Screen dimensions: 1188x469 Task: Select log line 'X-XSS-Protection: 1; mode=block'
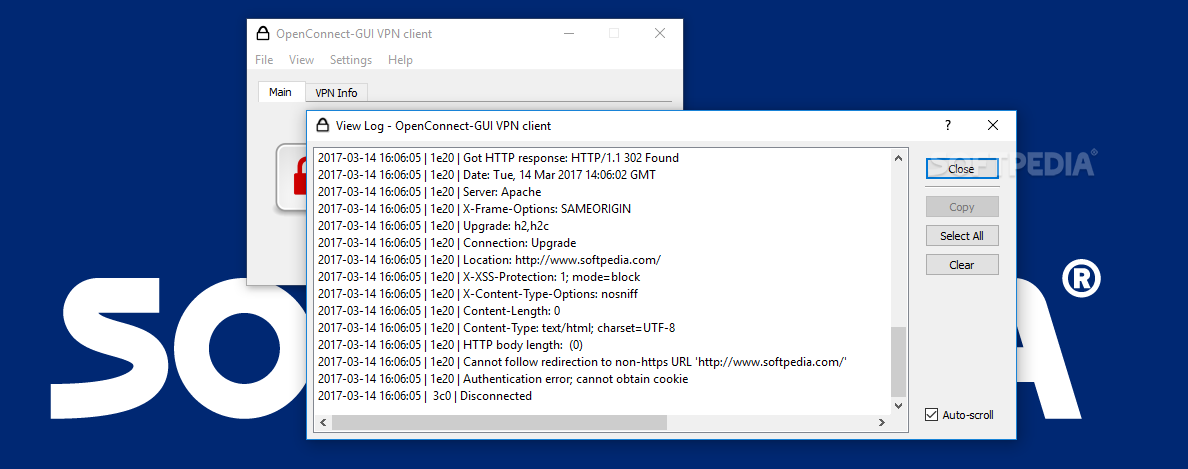[x=479, y=277]
